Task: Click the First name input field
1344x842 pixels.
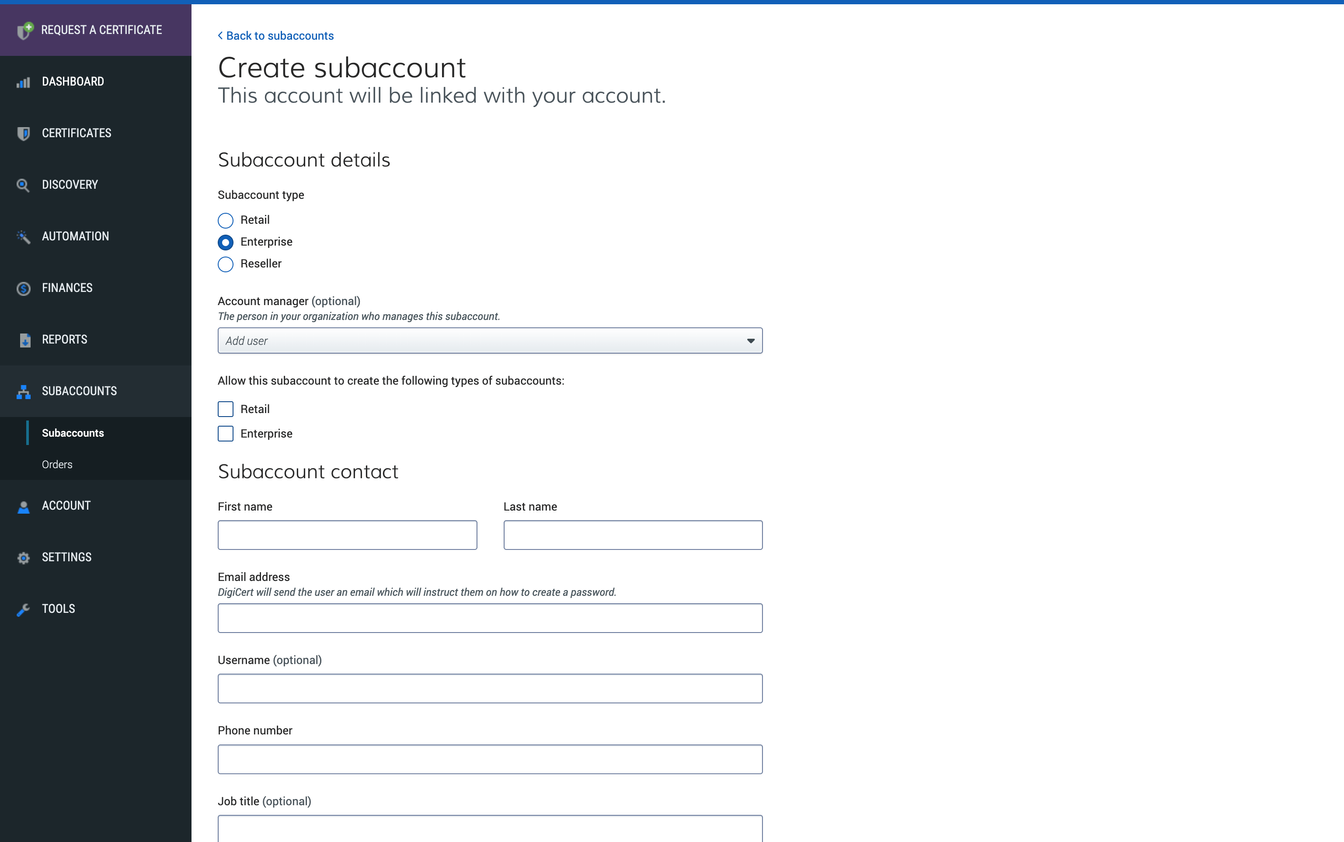Action: 347,534
